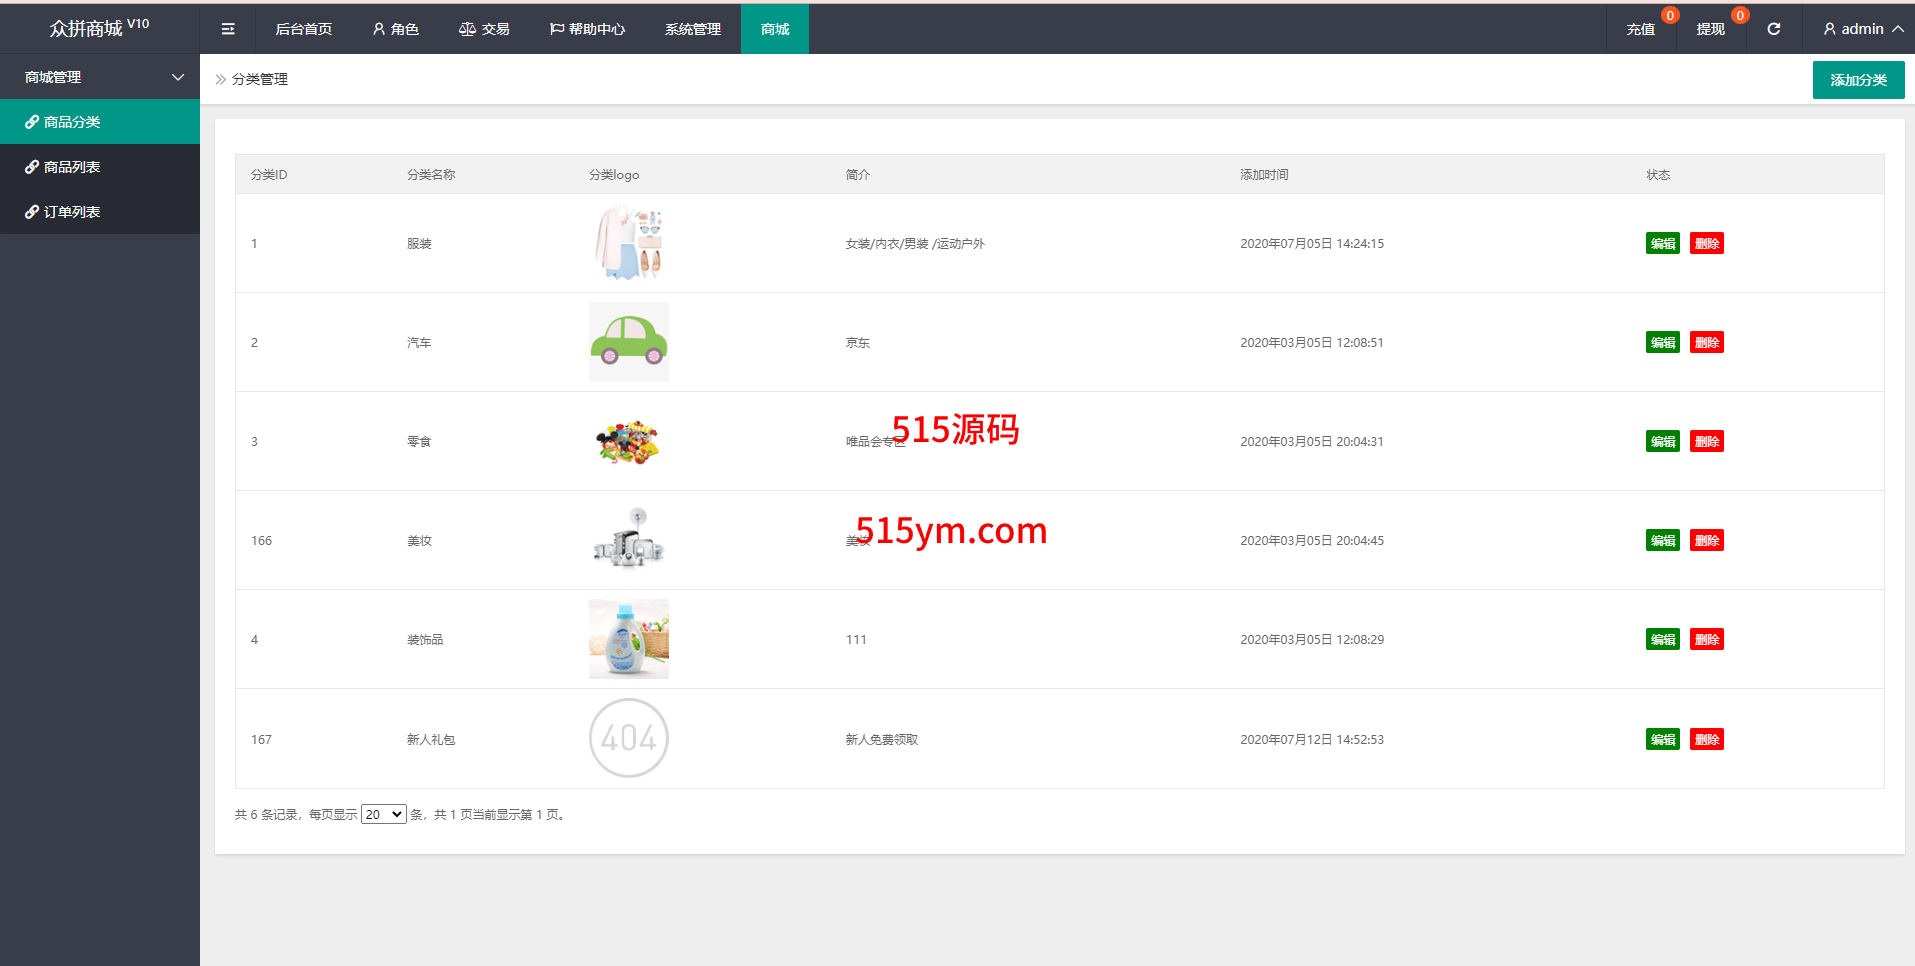
Task: Open the per-page count dropdown showing 20
Action: [x=384, y=814]
